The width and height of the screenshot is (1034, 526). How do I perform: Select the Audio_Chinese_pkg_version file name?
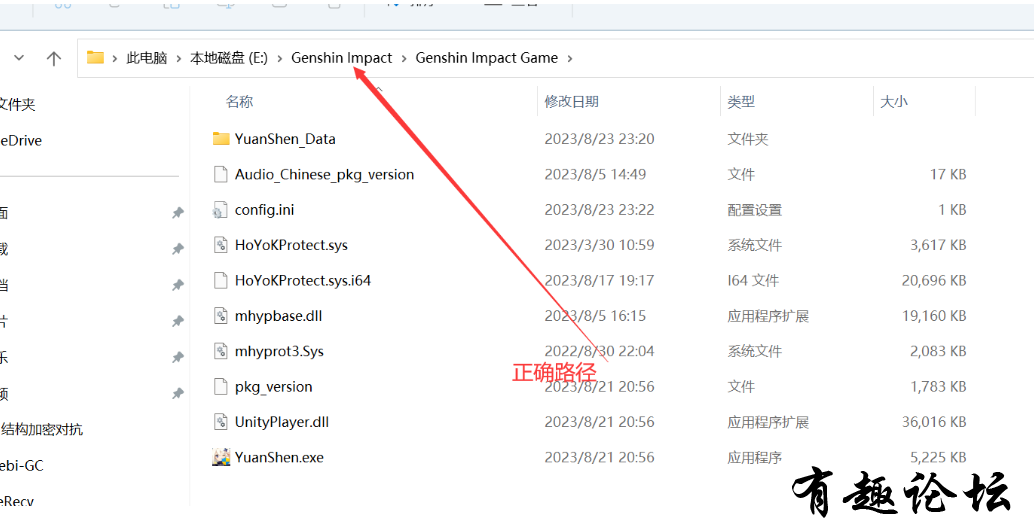[x=324, y=175]
